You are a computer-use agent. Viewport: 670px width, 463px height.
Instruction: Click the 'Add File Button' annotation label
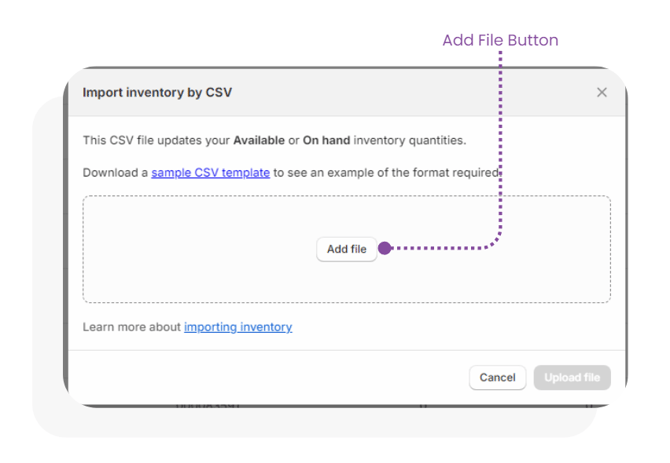click(500, 41)
